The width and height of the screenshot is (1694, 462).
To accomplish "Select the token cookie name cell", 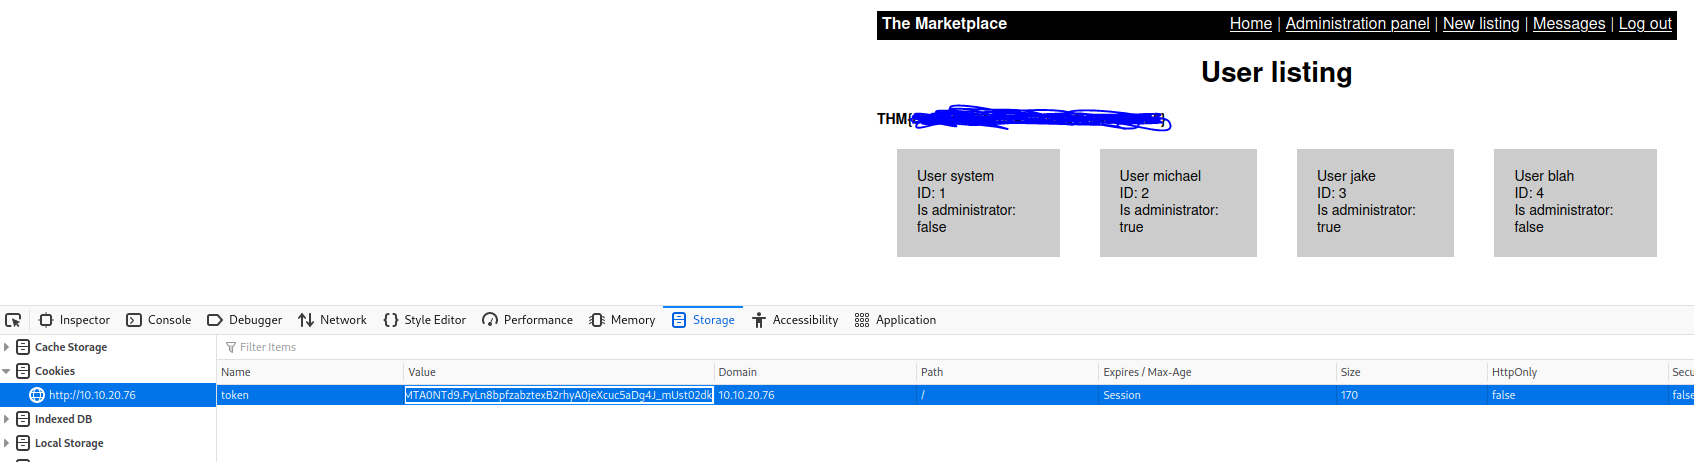I will click(310, 395).
